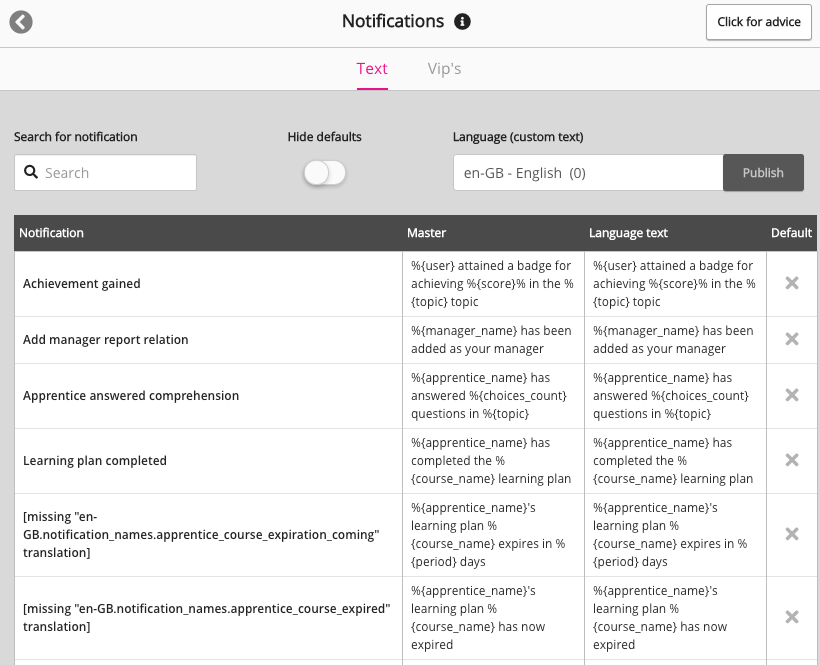The width and height of the screenshot is (820, 665).
Task: Edit Language text for Add manager report relation
Action: click(674, 340)
